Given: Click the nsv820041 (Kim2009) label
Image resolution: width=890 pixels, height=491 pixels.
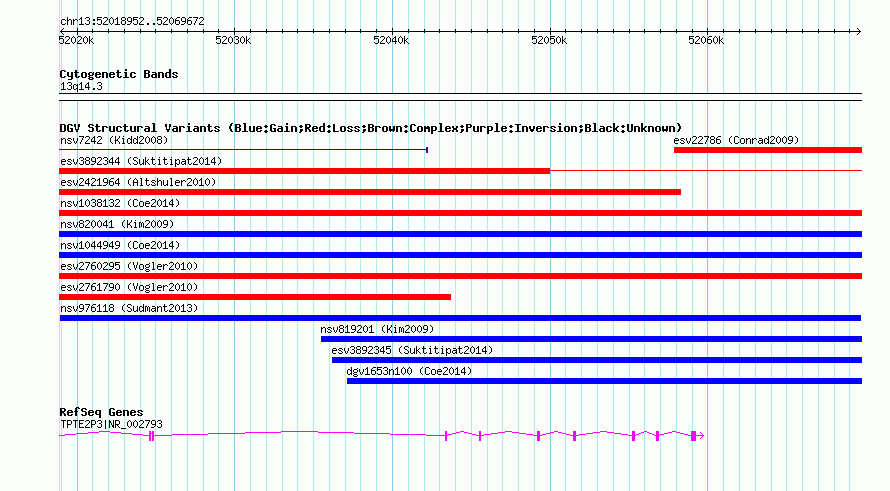Looking at the screenshot, I should (117, 224).
